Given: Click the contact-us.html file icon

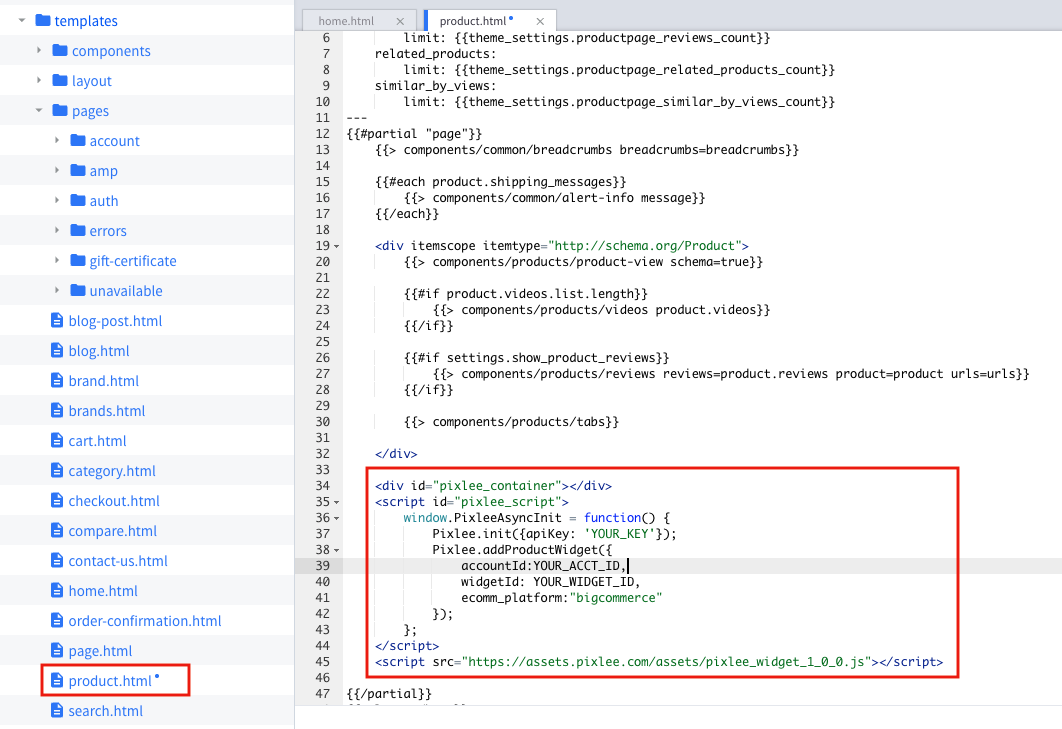Looking at the screenshot, I should pyautogui.click(x=58, y=560).
